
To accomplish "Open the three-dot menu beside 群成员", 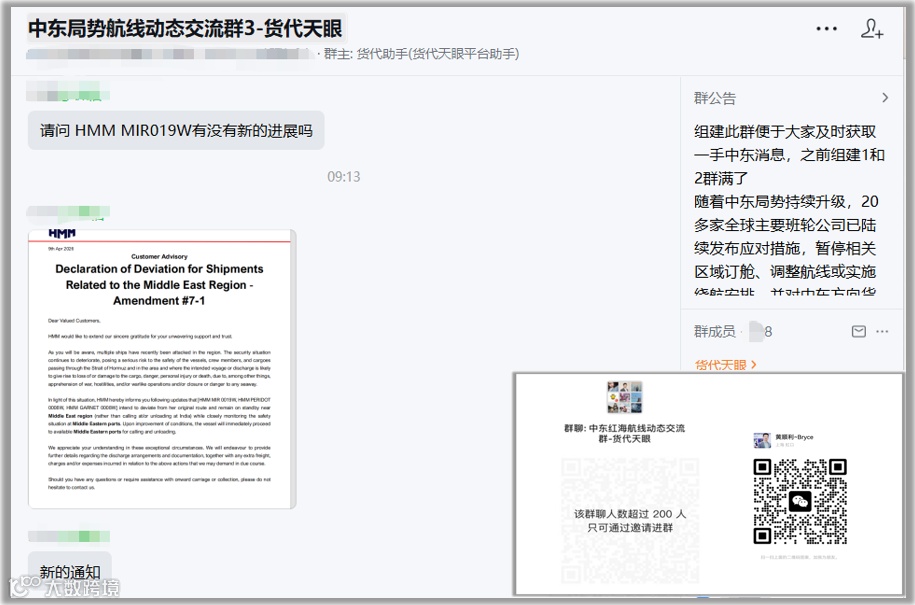I will (x=882, y=331).
